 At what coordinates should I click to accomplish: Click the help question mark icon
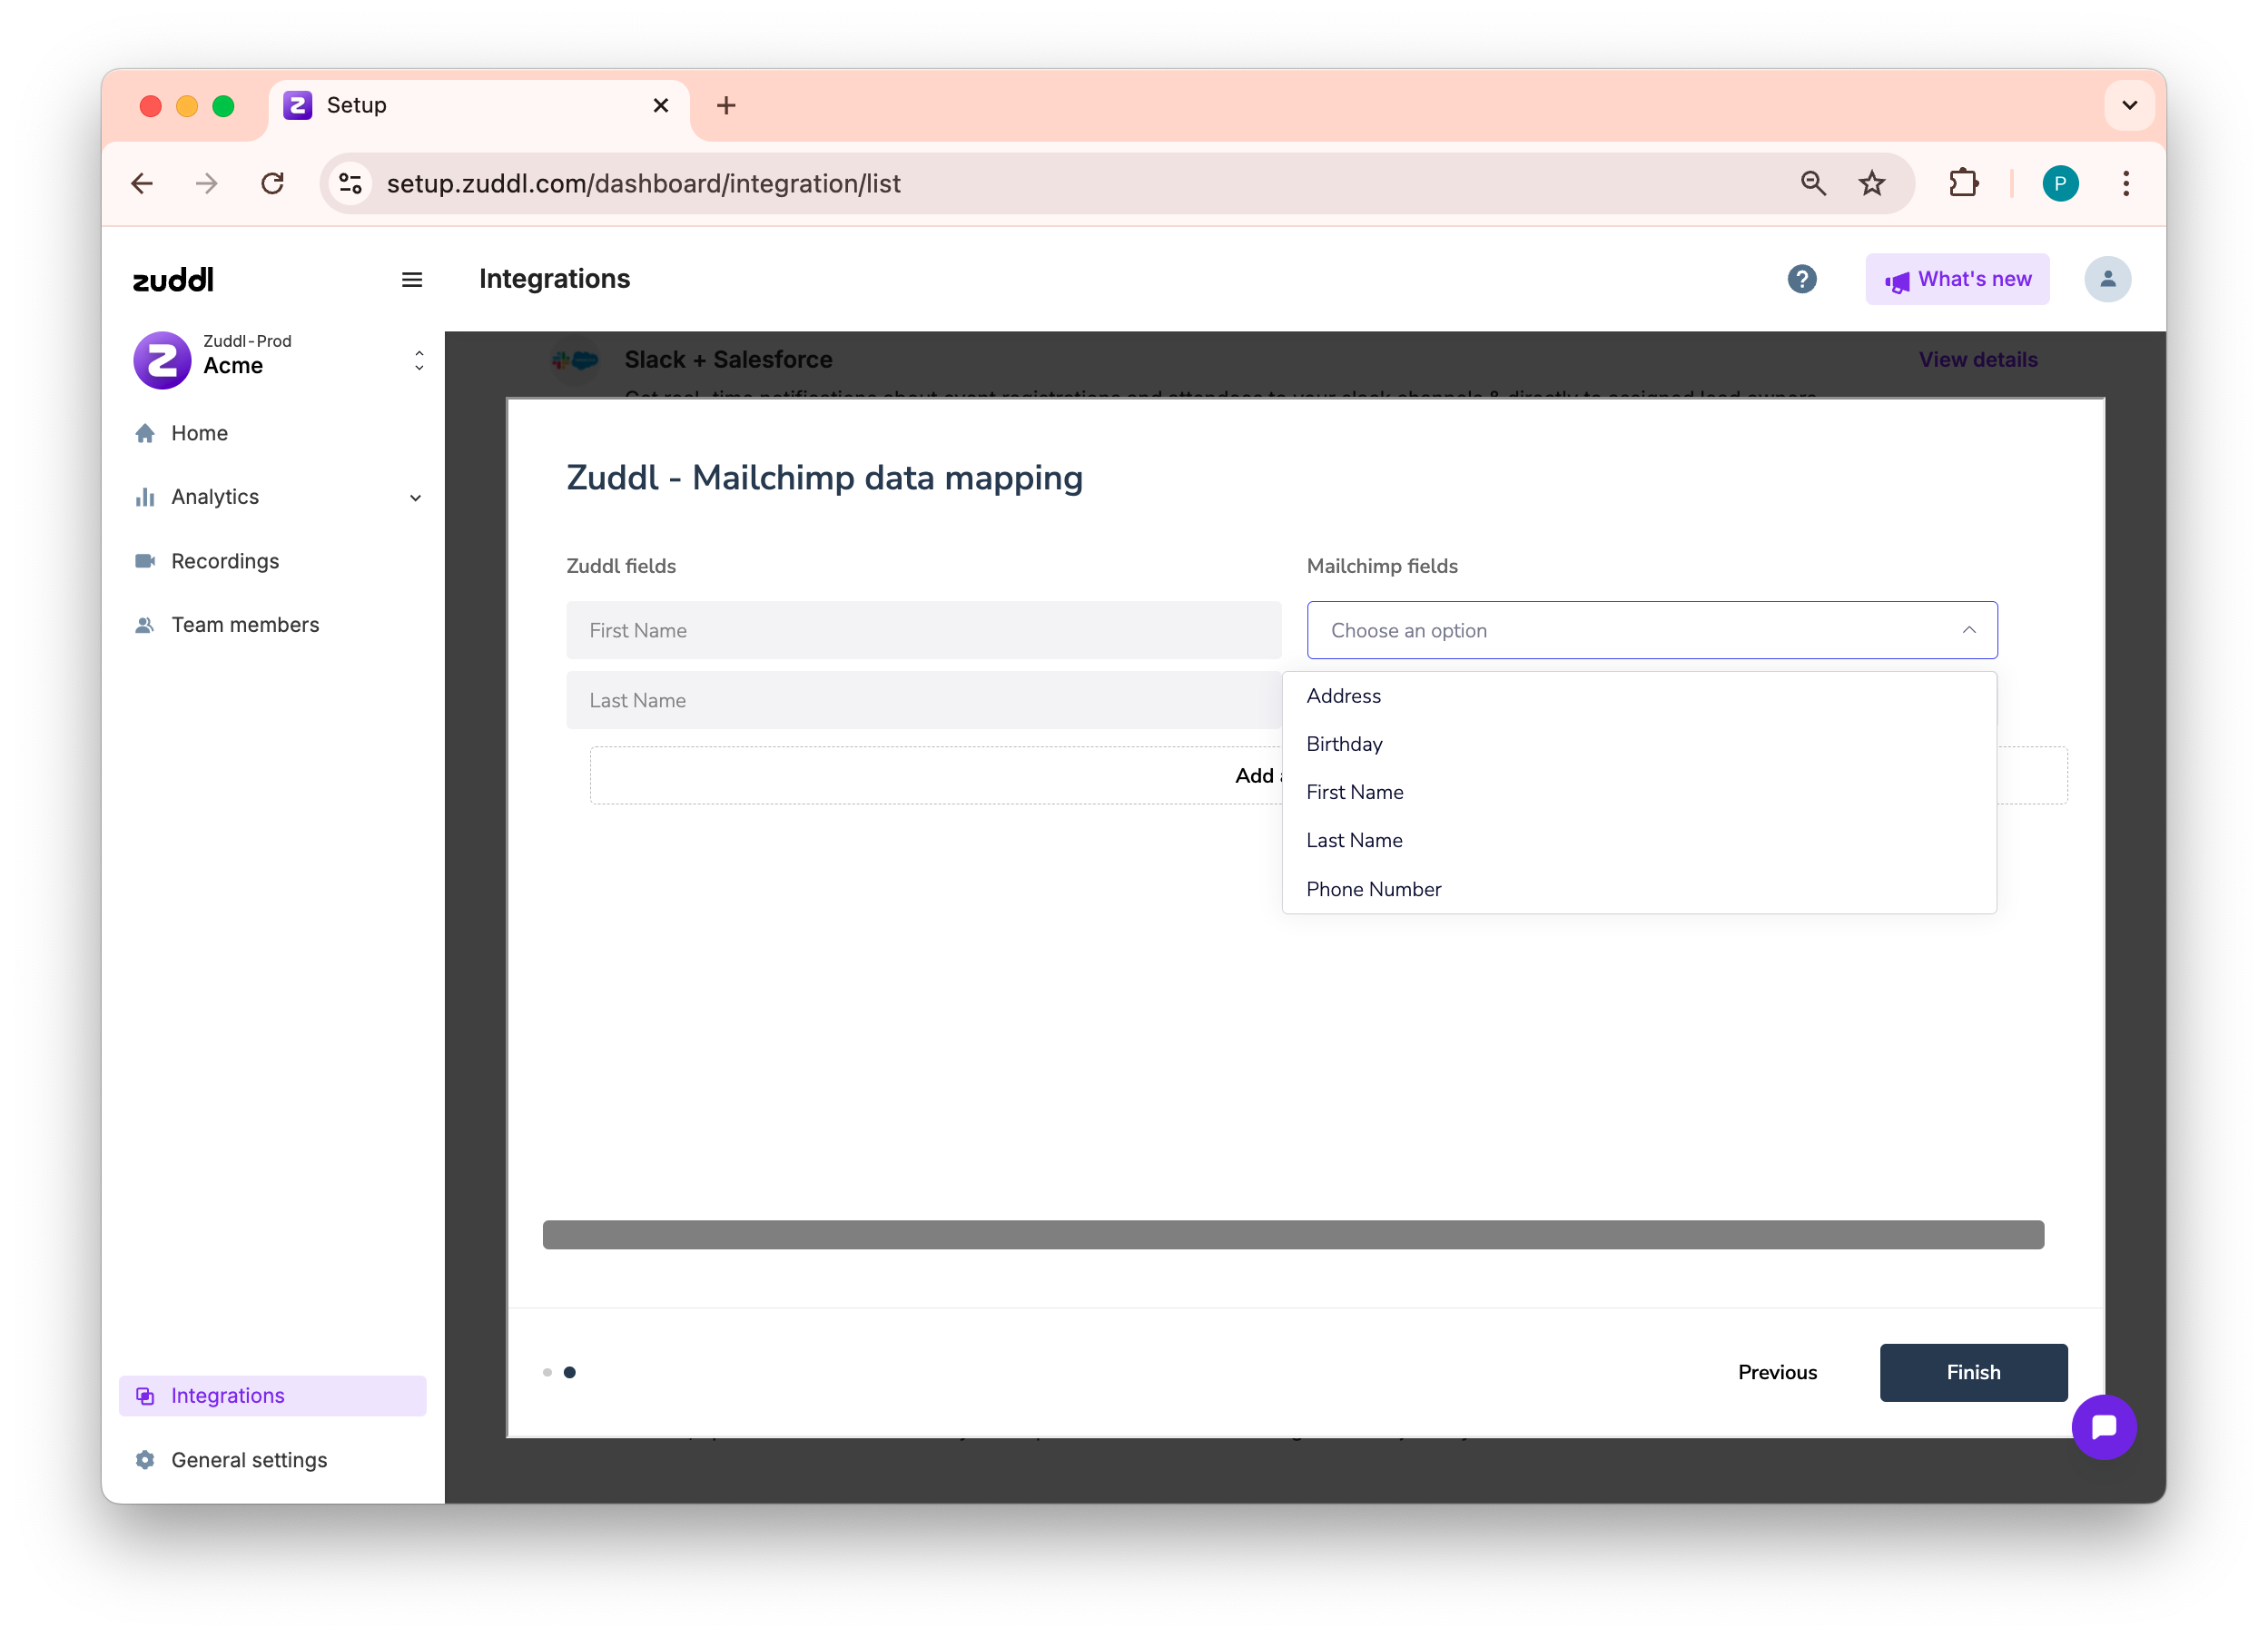(x=1801, y=279)
